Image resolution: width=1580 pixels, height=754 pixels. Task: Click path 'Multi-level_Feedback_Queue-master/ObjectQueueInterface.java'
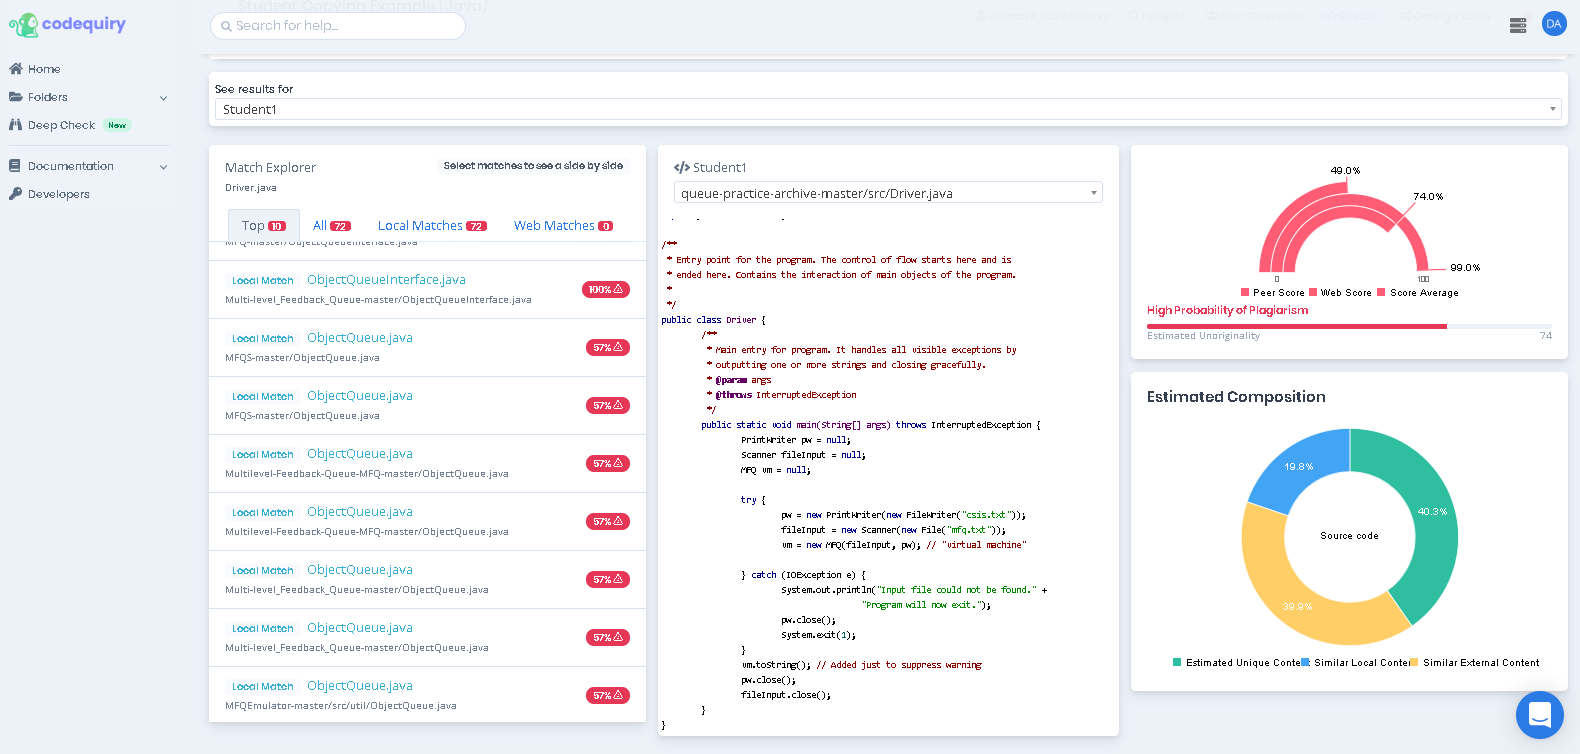coord(378,300)
